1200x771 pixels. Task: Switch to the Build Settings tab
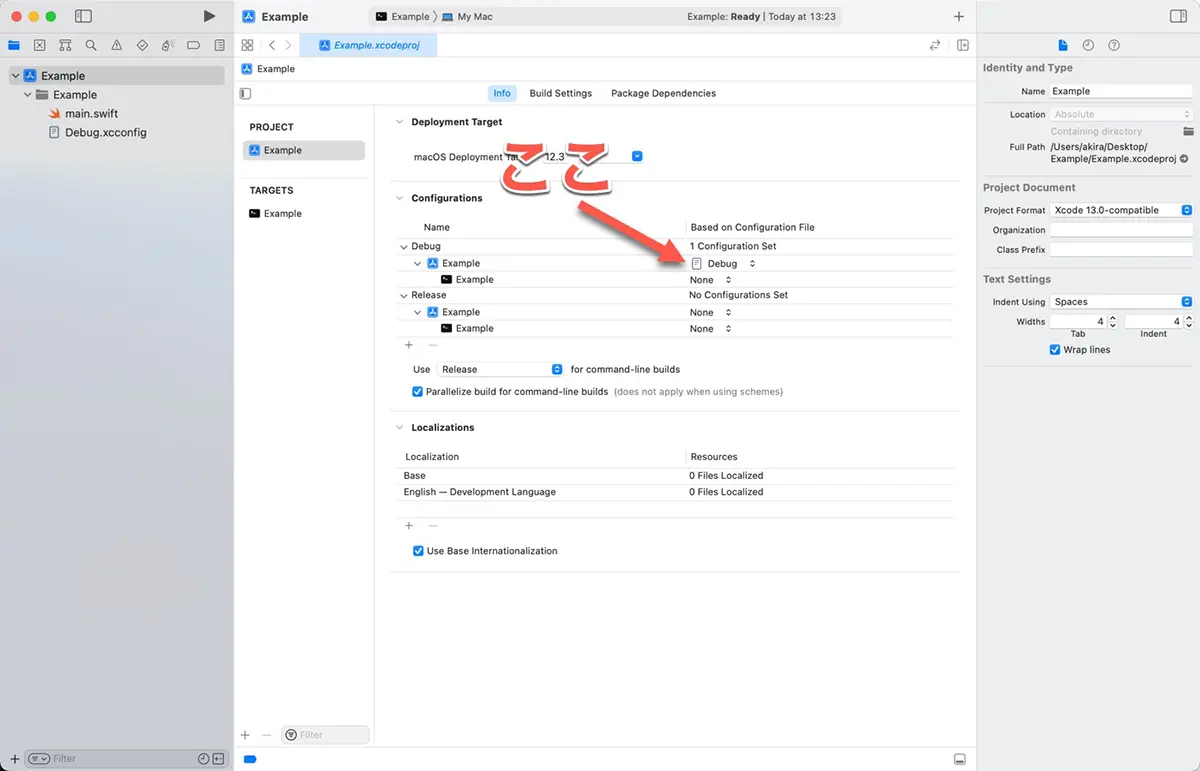coord(560,93)
